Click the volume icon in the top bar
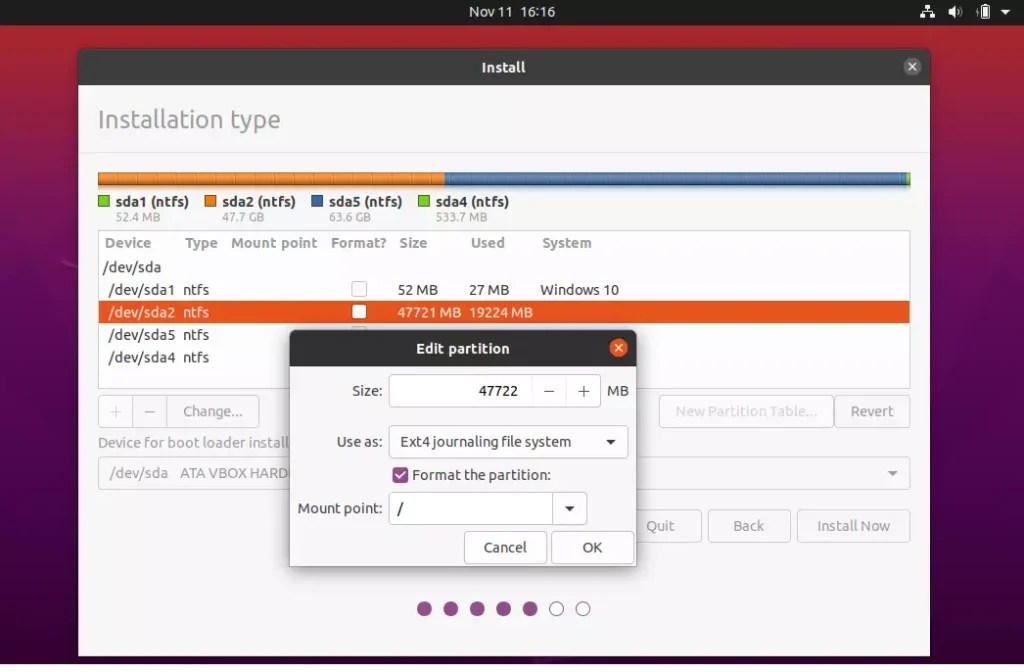This screenshot has width=1024, height=672. (954, 12)
